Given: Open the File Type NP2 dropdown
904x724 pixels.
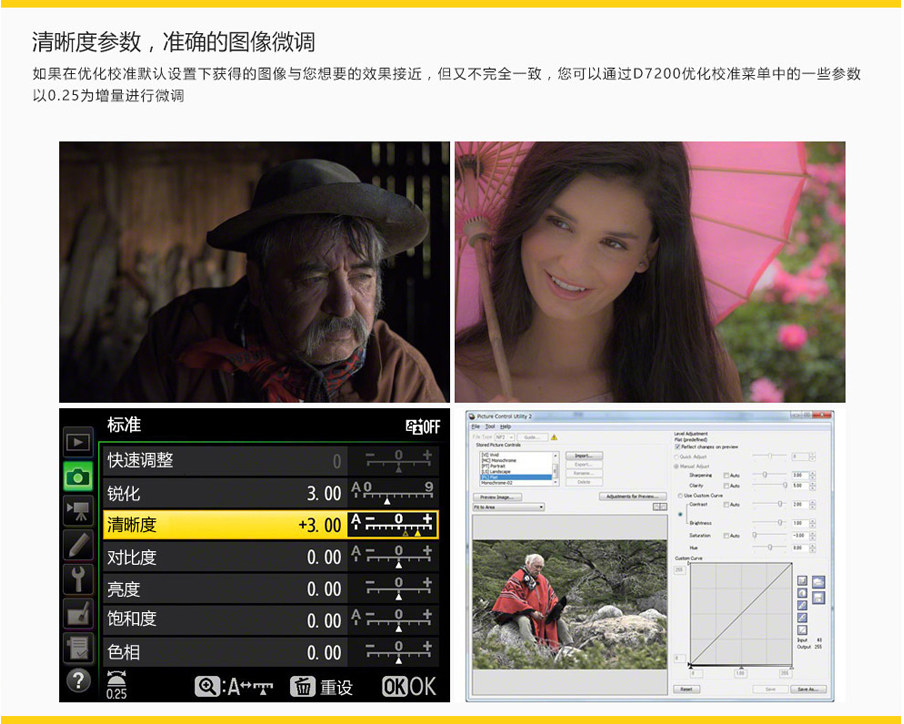Looking at the screenshot, I should (x=504, y=438).
